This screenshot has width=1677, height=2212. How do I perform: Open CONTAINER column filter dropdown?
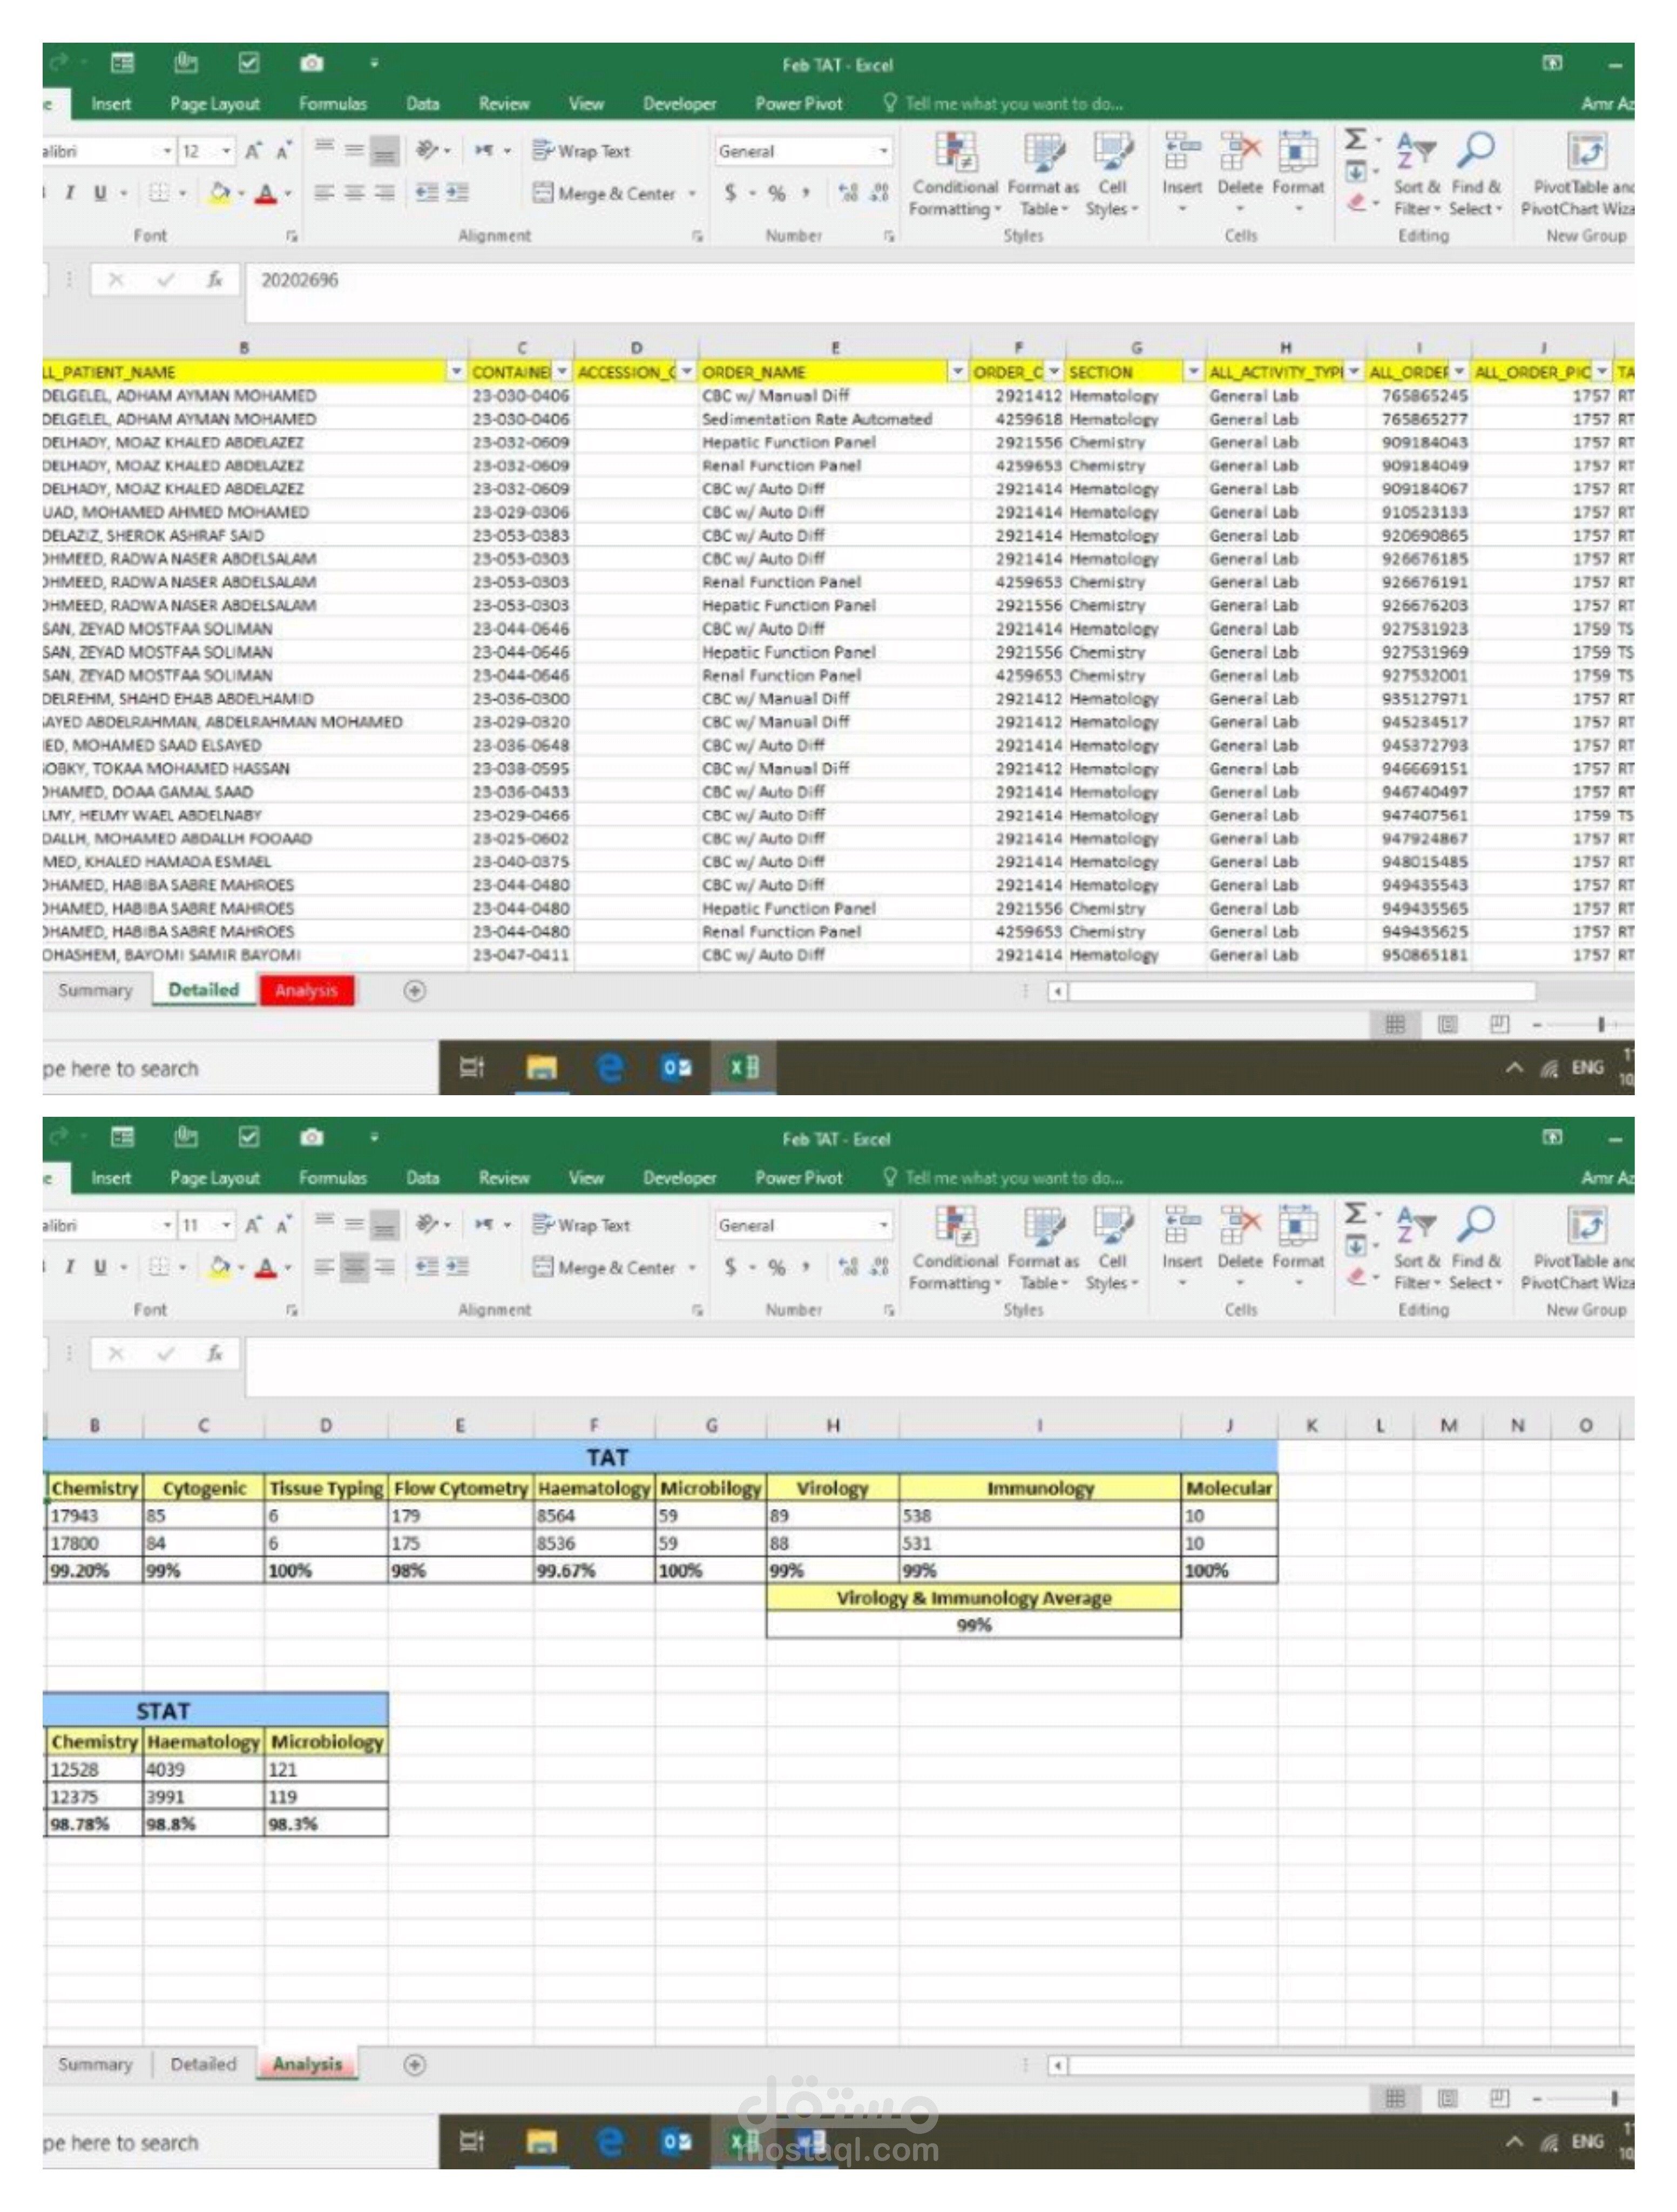click(562, 372)
